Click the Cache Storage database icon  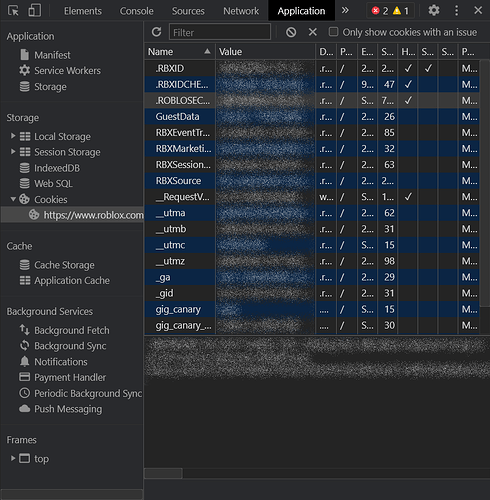click(x=24, y=265)
